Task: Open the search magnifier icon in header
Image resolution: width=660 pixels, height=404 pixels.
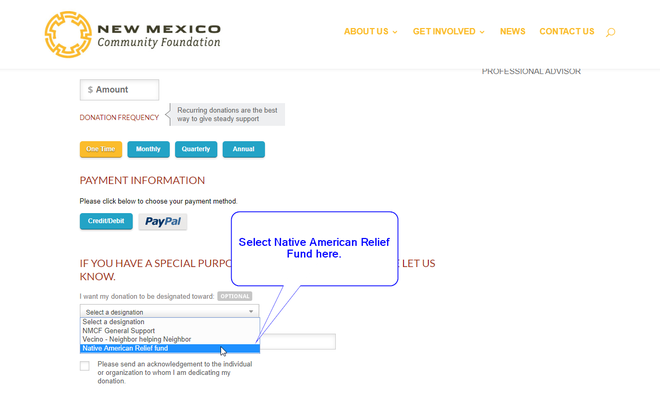Action: tap(610, 32)
